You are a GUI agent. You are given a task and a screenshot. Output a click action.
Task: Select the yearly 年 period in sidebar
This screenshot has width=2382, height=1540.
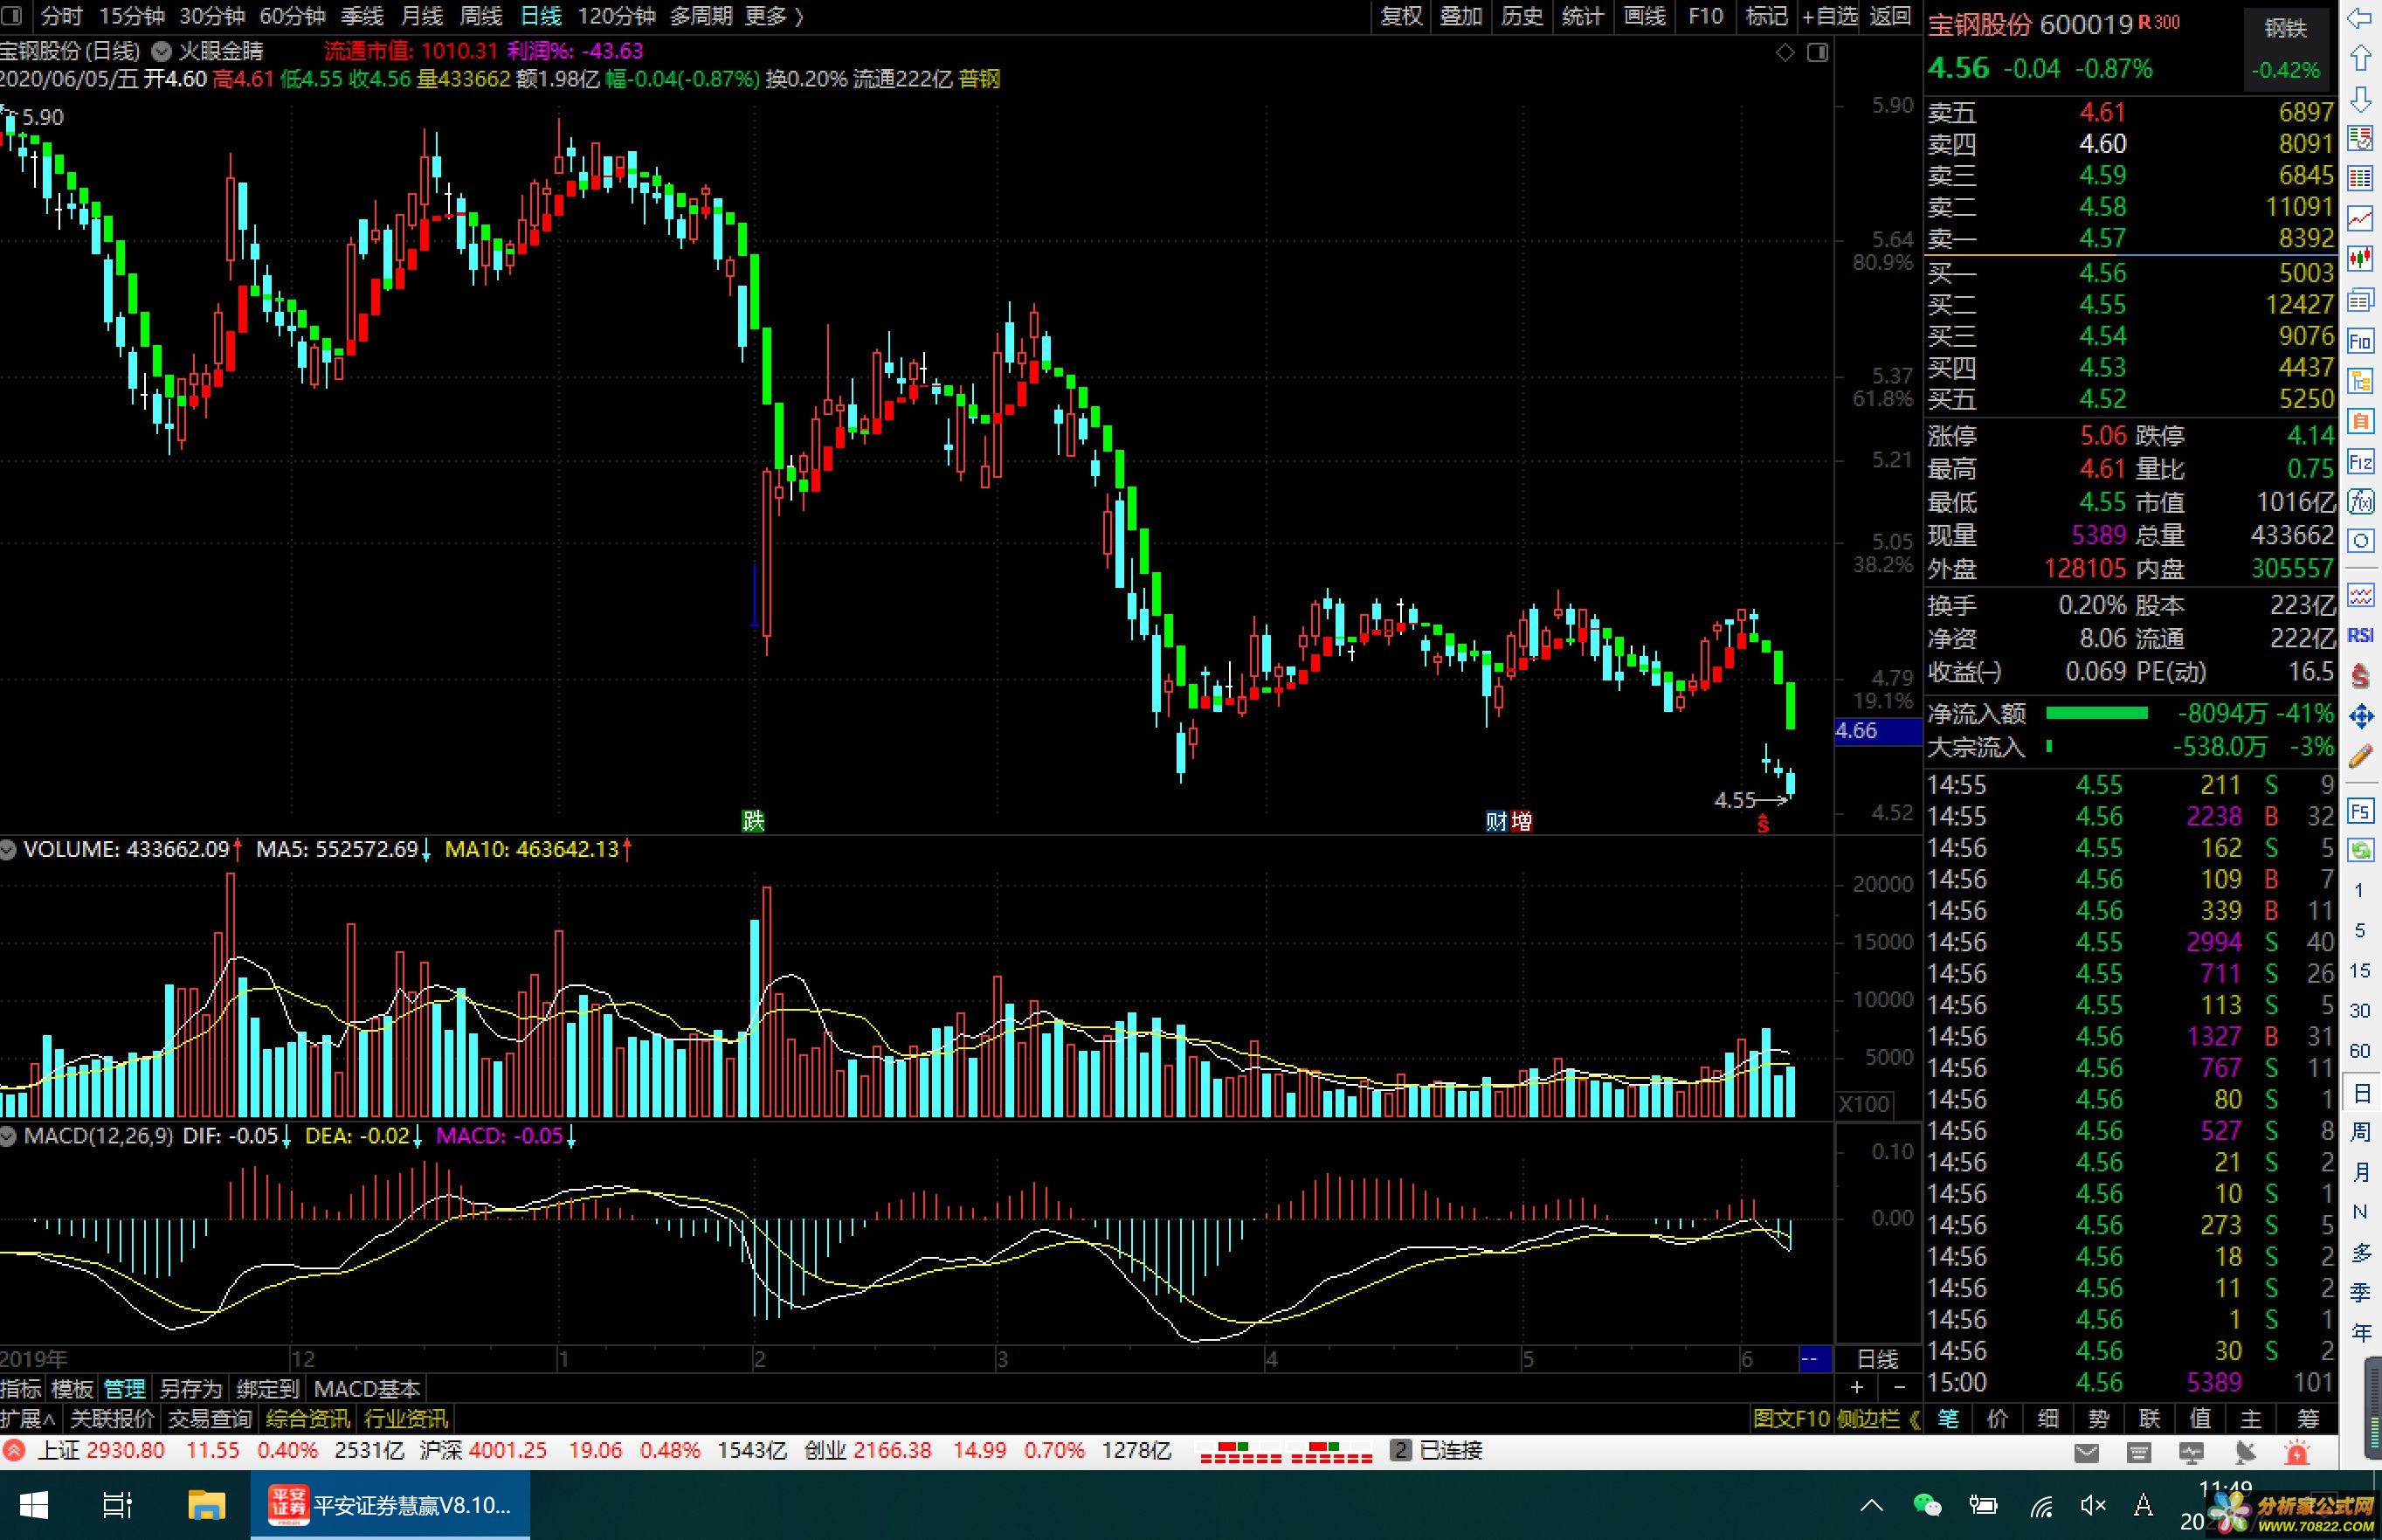(x=2360, y=1333)
